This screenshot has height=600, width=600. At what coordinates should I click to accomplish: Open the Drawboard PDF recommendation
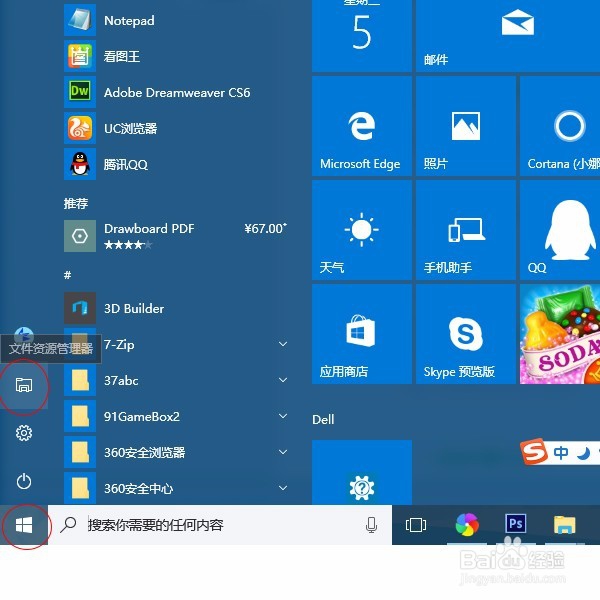coord(176,236)
